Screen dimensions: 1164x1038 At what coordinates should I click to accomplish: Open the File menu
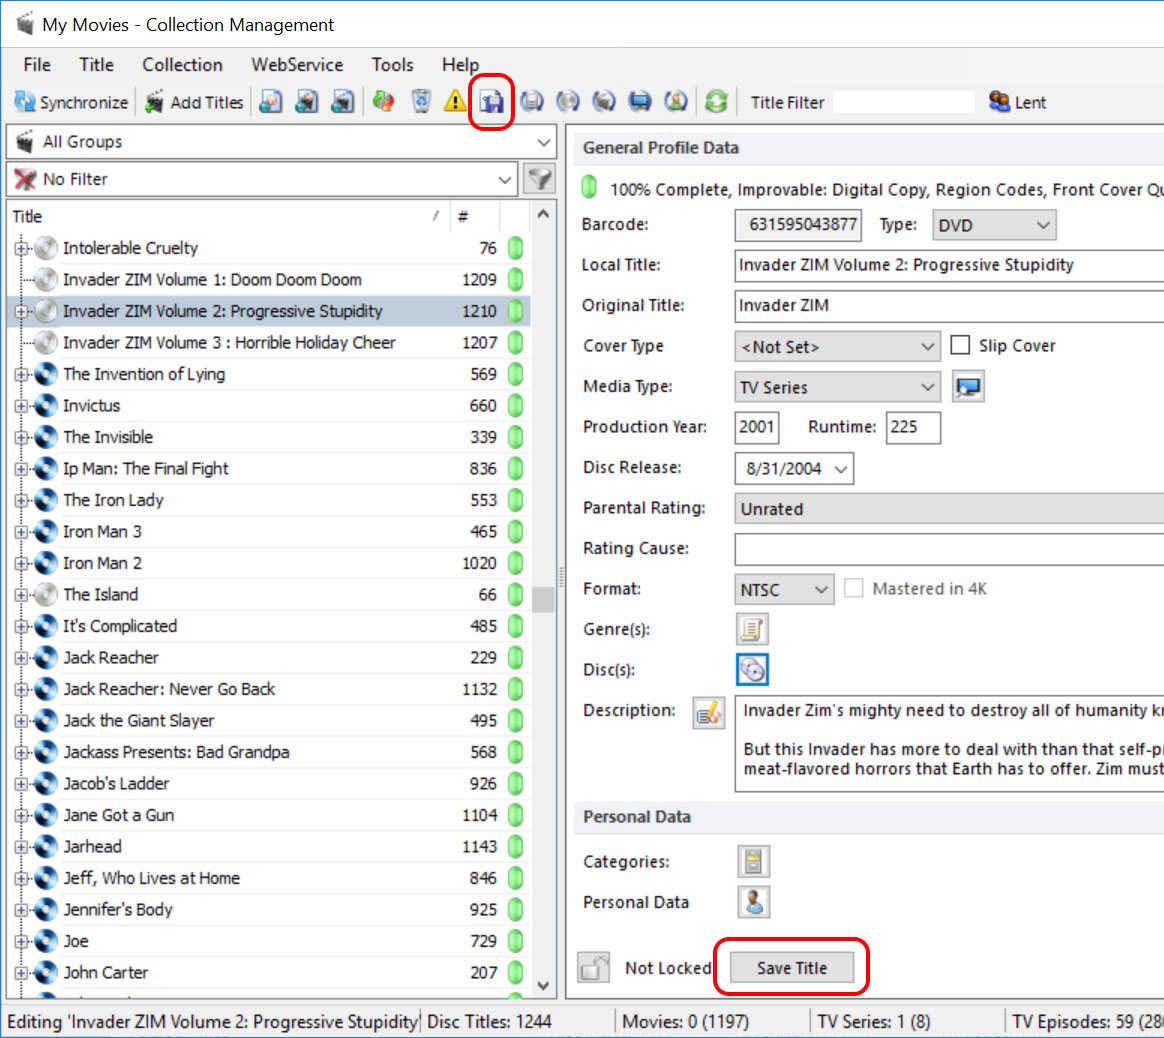coord(37,65)
